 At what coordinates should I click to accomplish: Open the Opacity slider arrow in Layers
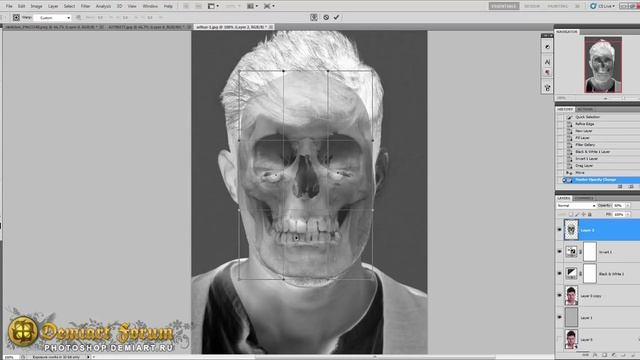click(628, 206)
